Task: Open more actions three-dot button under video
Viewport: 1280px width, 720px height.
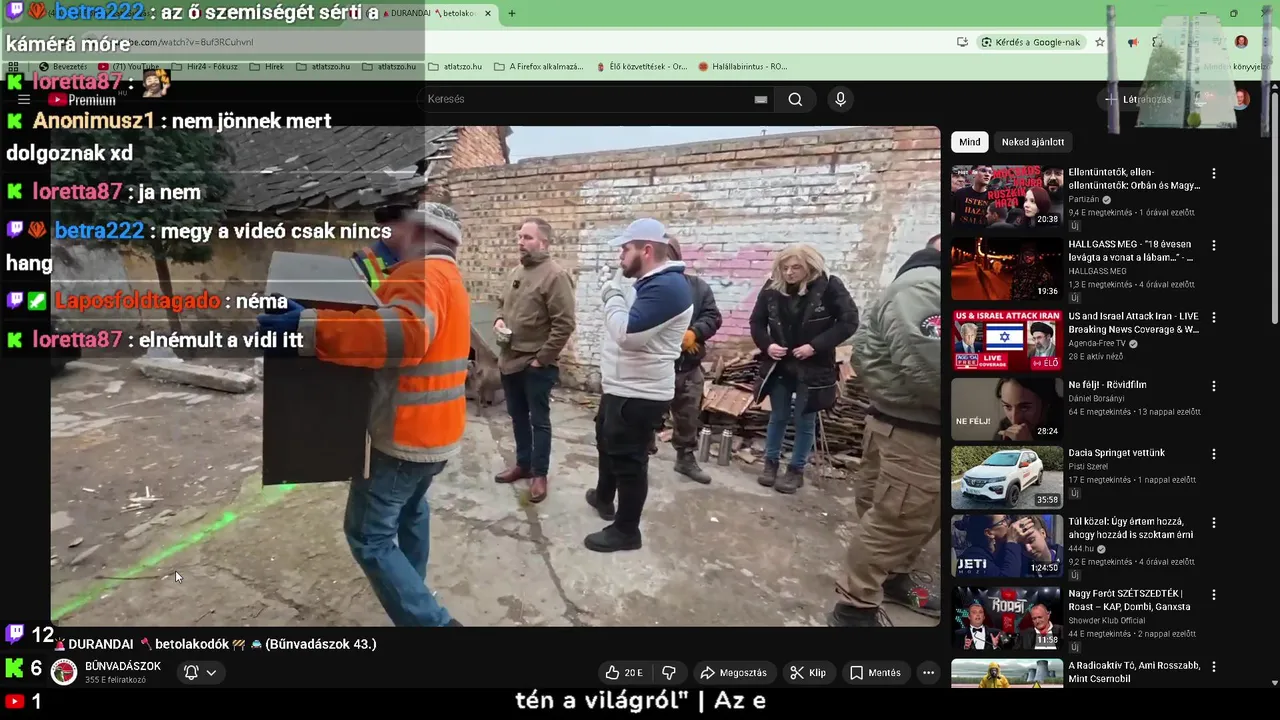Action: click(928, 673)
